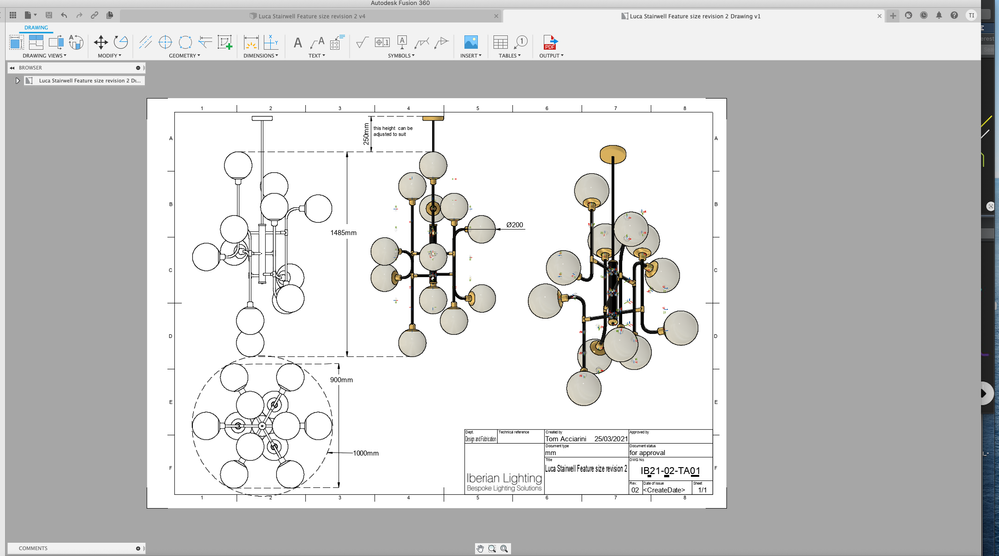Open the File menu document icon
Screen dimensions: 999x556
tap(29, 15)
